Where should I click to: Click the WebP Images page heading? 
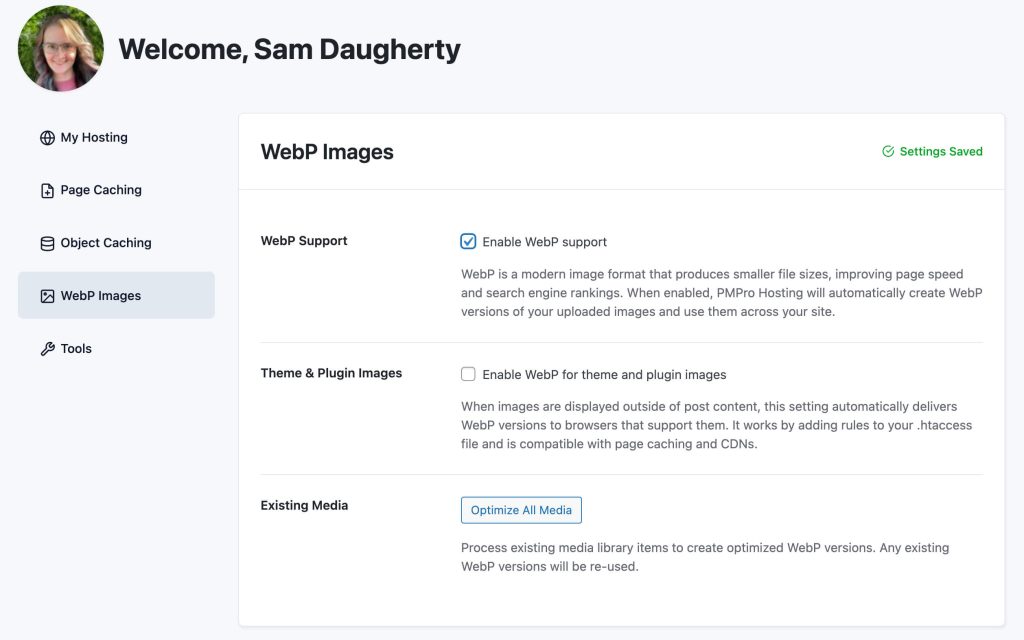point(327,151)
